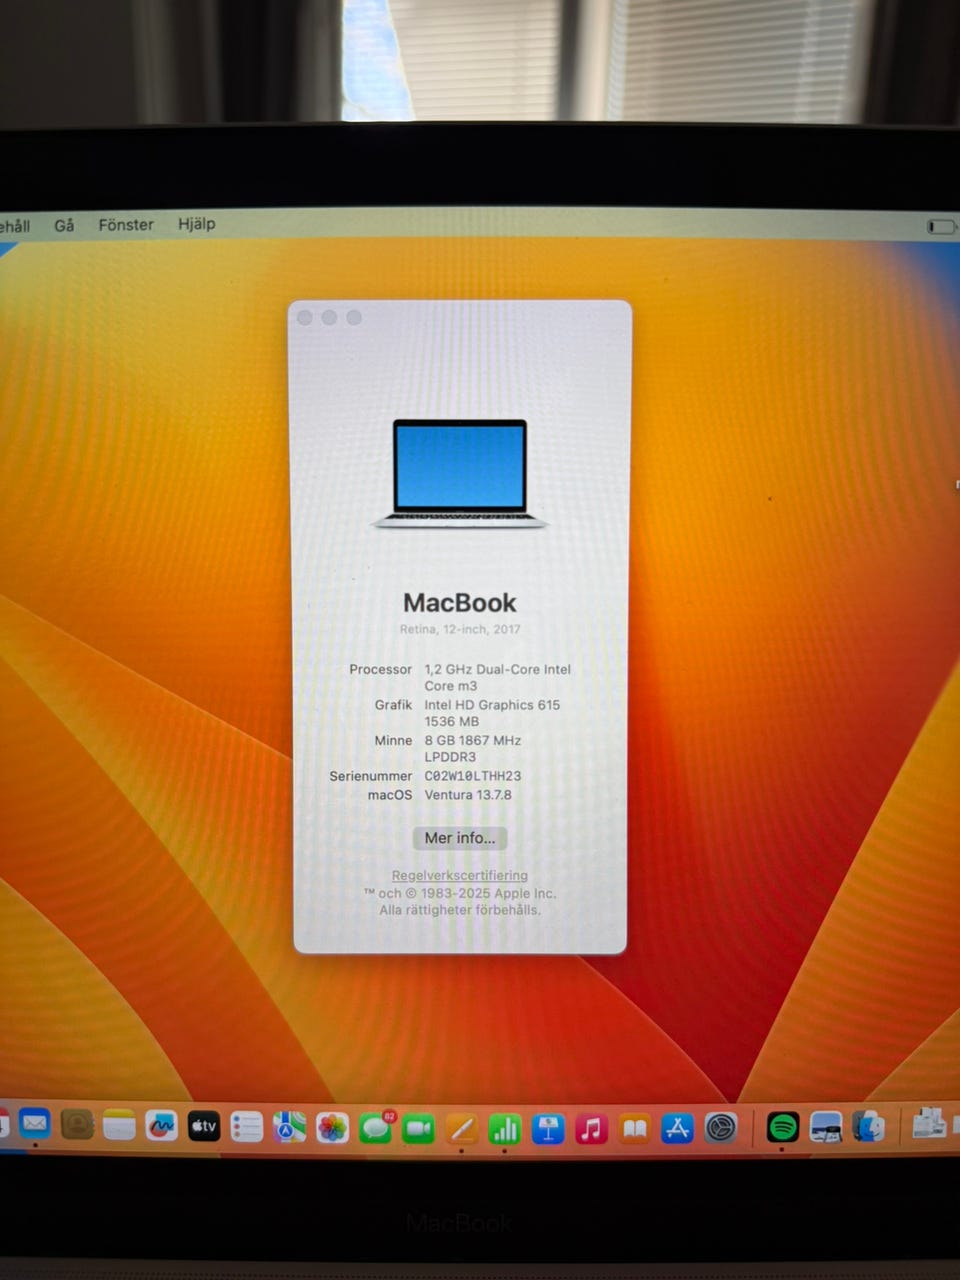Click the Ventura 13.7.8 version text
Image resolution: width=960 pixels, height=1280 pixels.
click(x=468, y=795)
